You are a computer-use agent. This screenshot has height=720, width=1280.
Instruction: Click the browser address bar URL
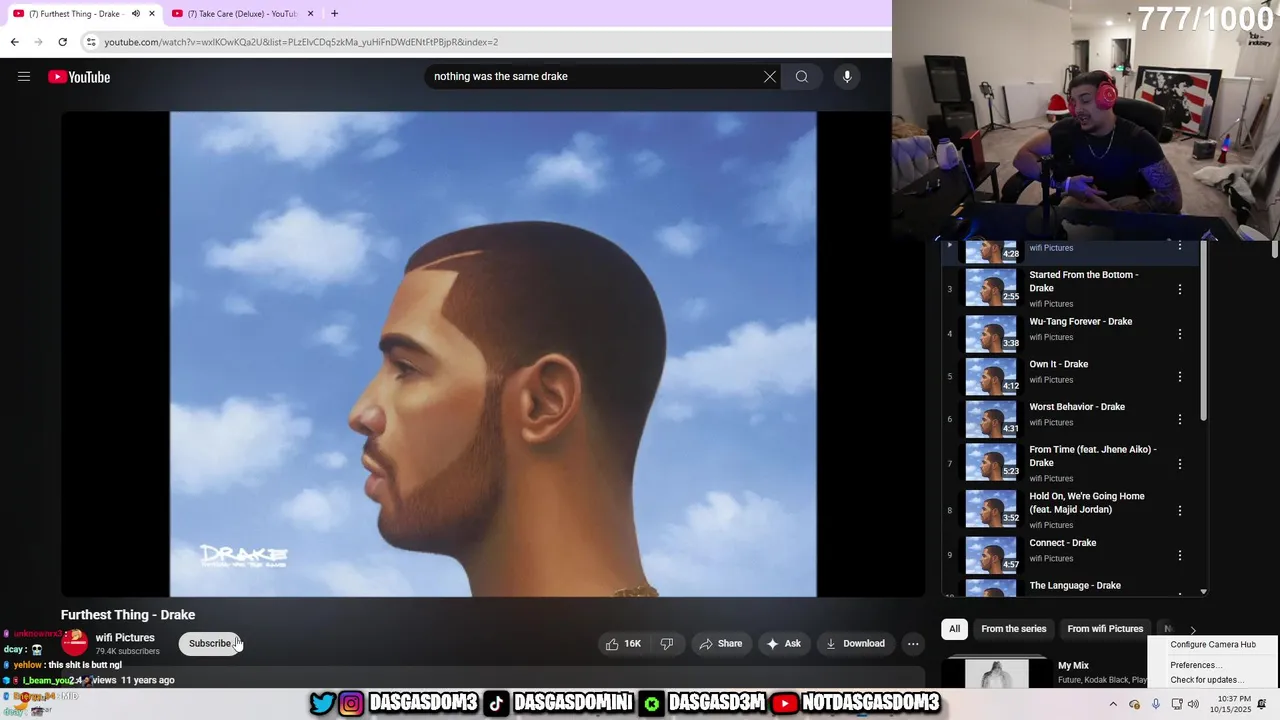tap(301, 42)
